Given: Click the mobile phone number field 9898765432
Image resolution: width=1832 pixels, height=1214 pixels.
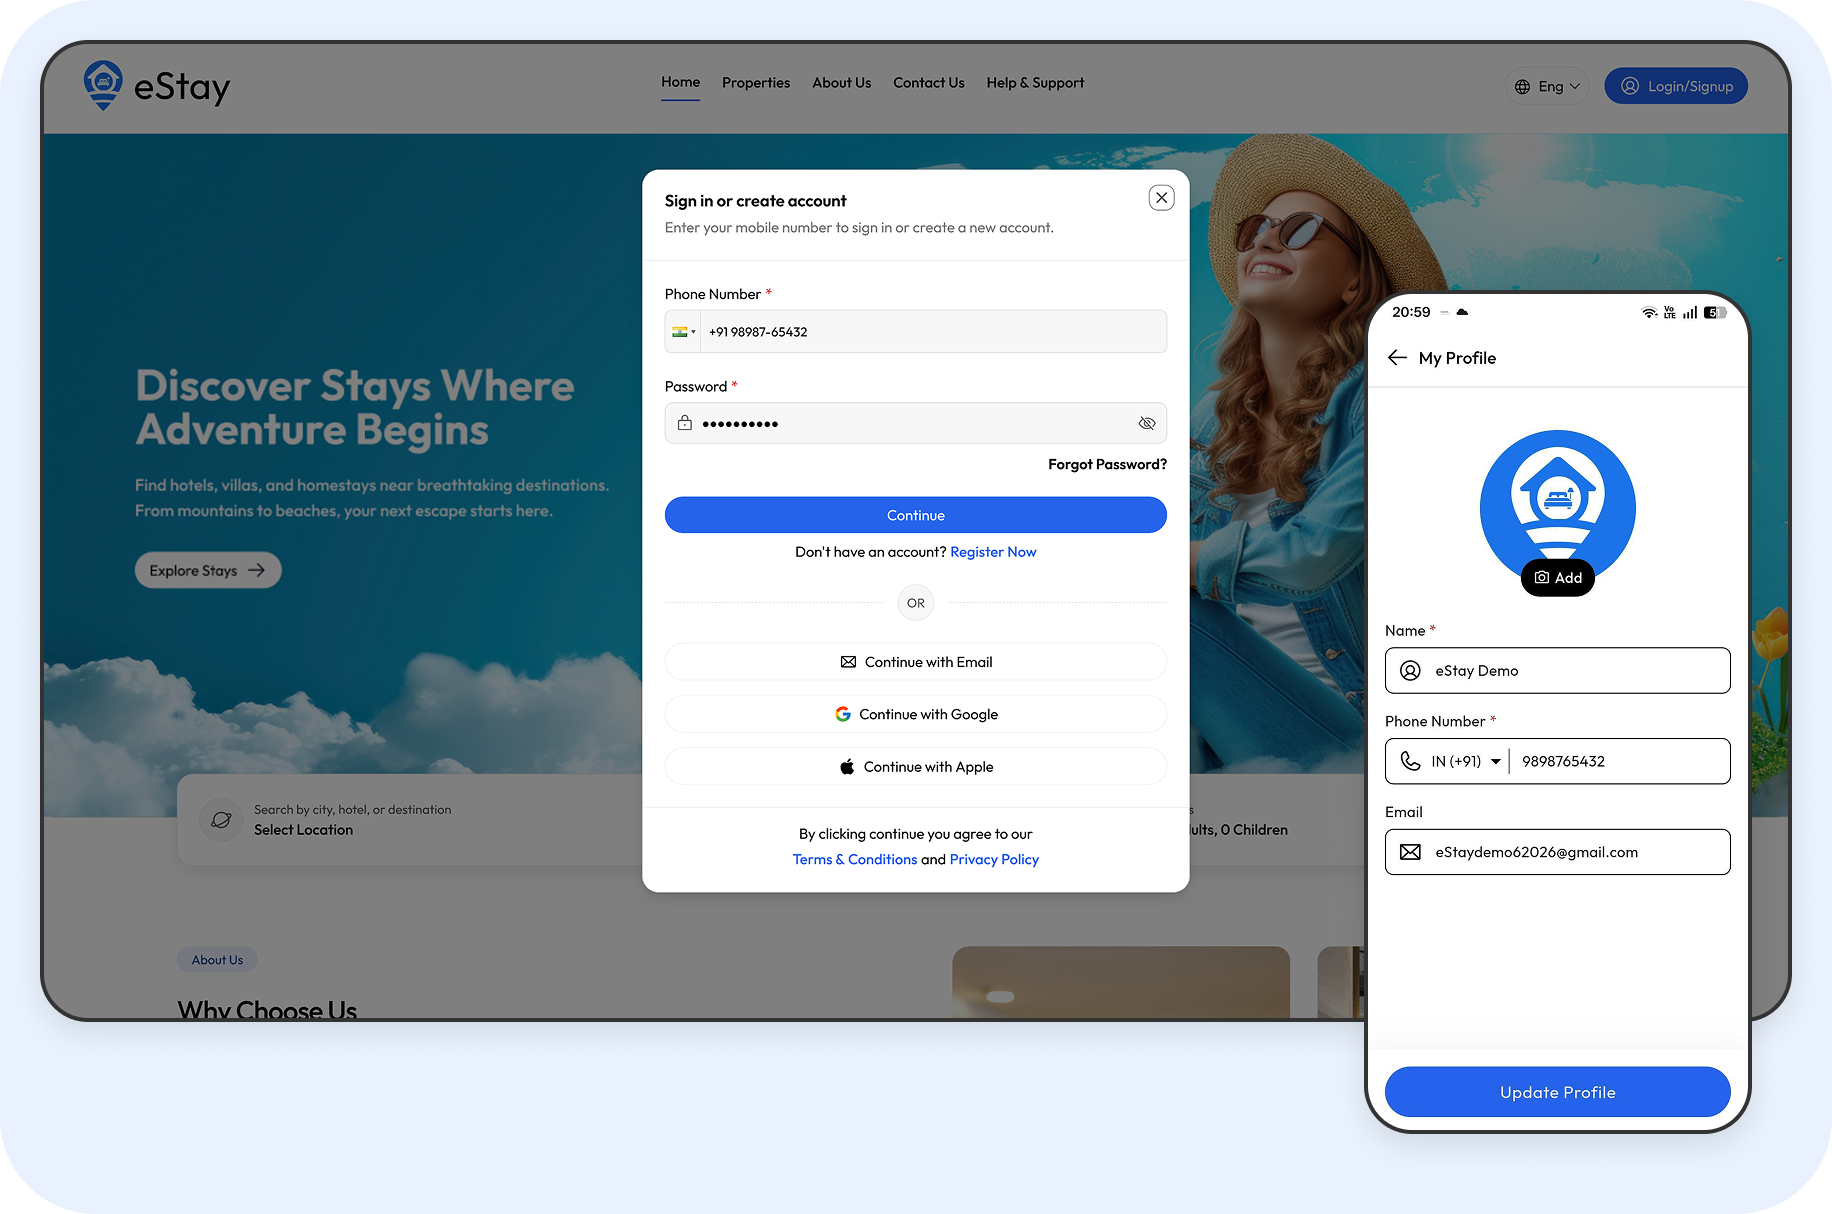Looking at the screenshot, I should [1620, 761].
